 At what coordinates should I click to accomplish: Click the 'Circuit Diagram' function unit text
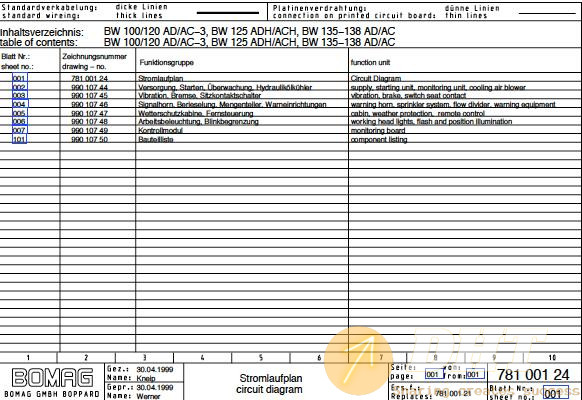click(376, 78)
